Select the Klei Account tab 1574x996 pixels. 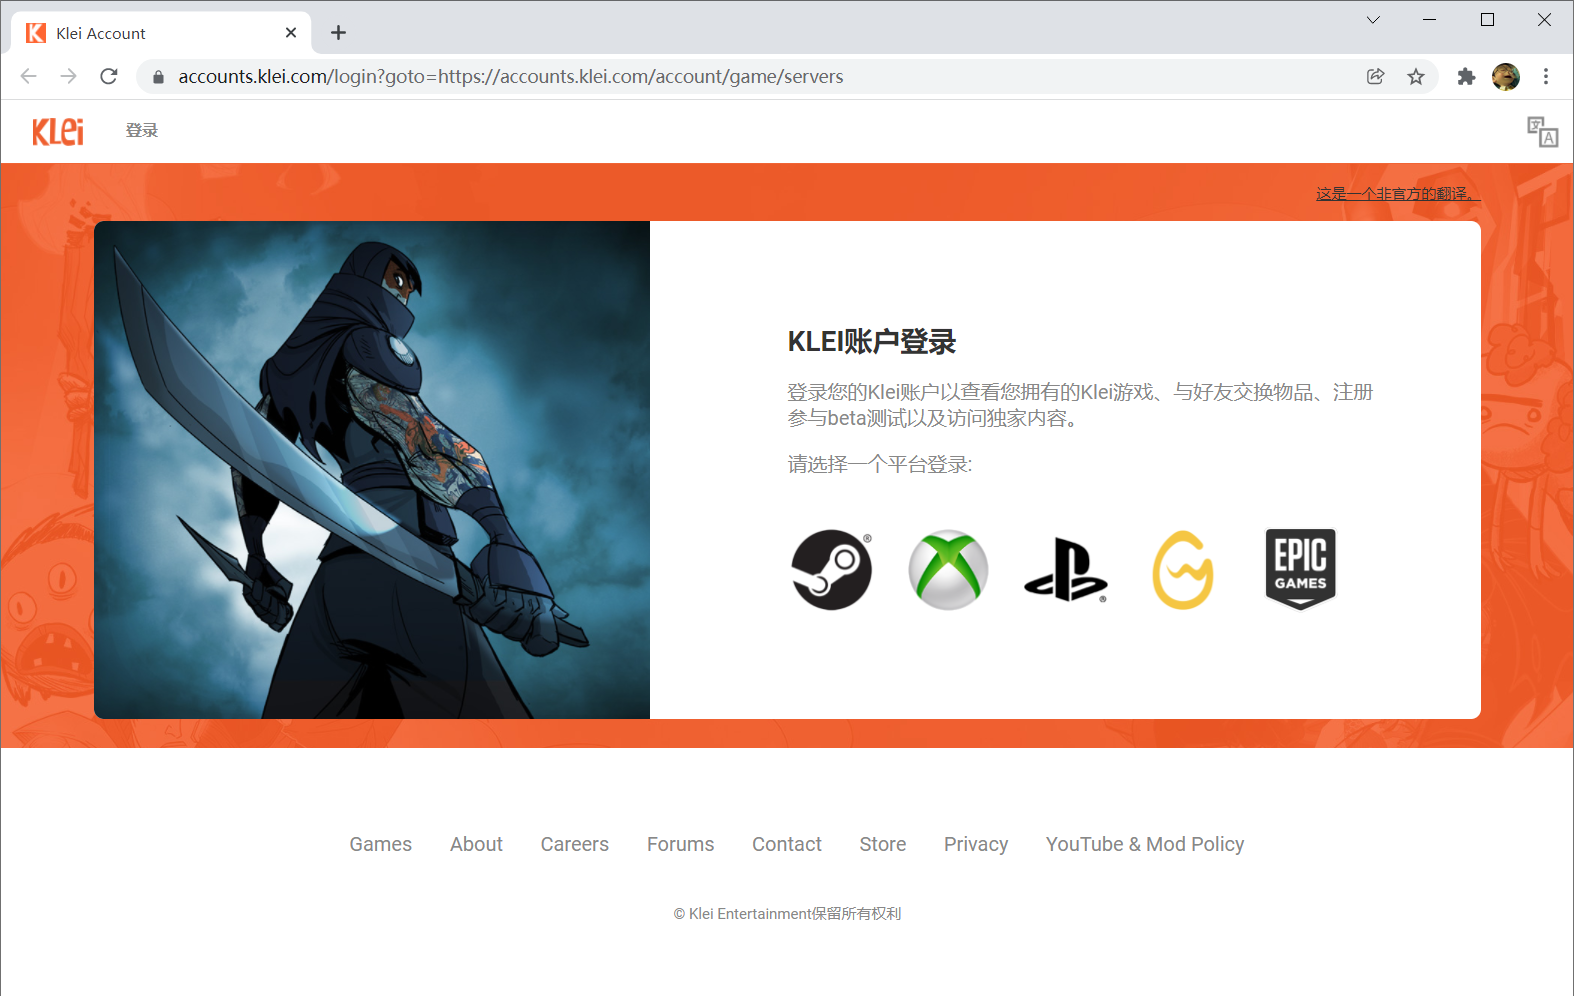point(161,33)
